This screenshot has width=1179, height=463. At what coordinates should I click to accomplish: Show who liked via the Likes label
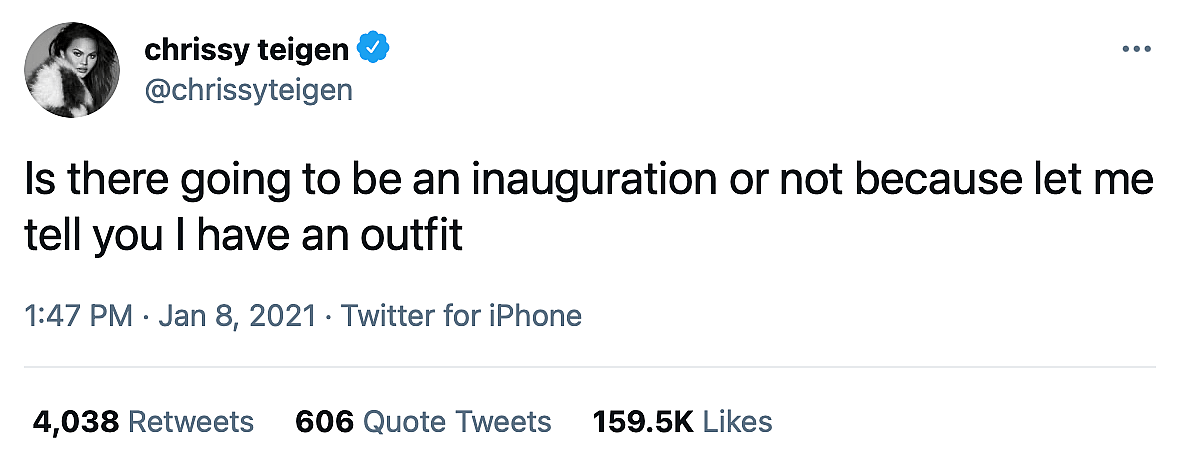(738, 421)
